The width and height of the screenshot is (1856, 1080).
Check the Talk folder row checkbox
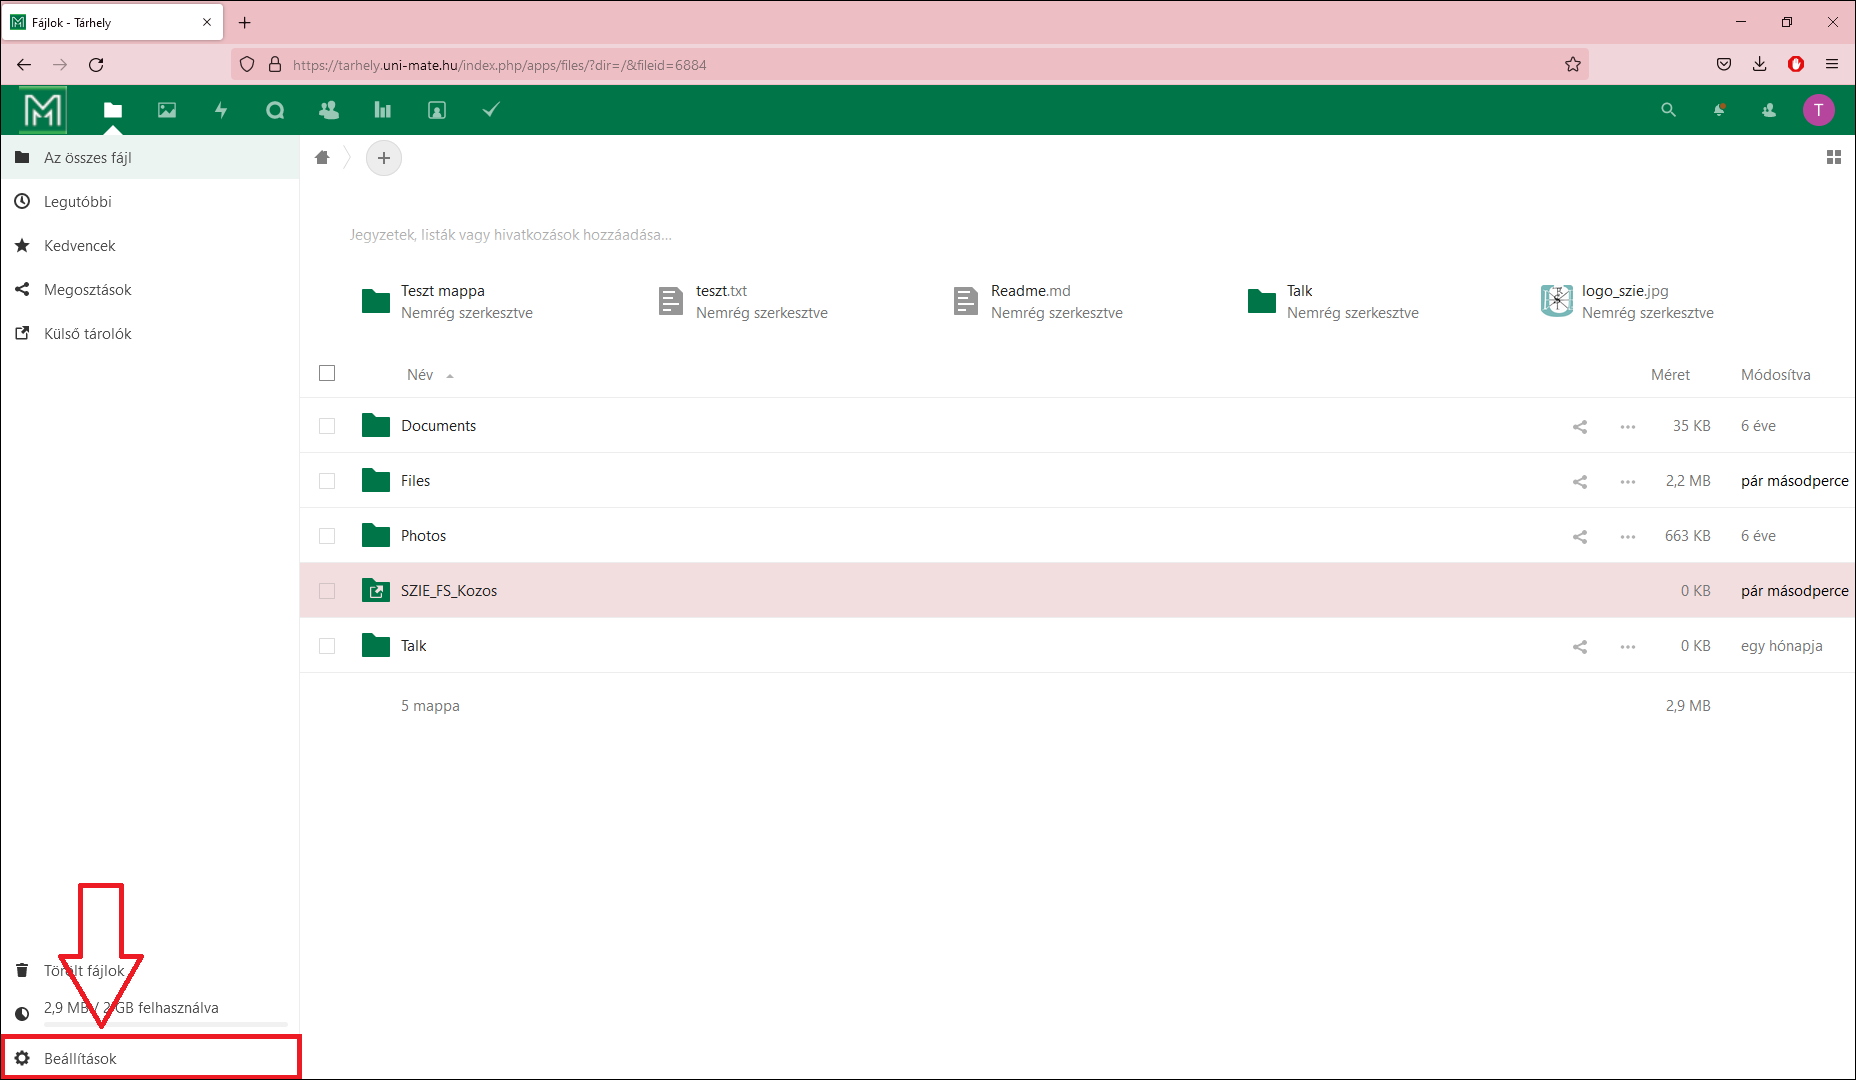327,646
